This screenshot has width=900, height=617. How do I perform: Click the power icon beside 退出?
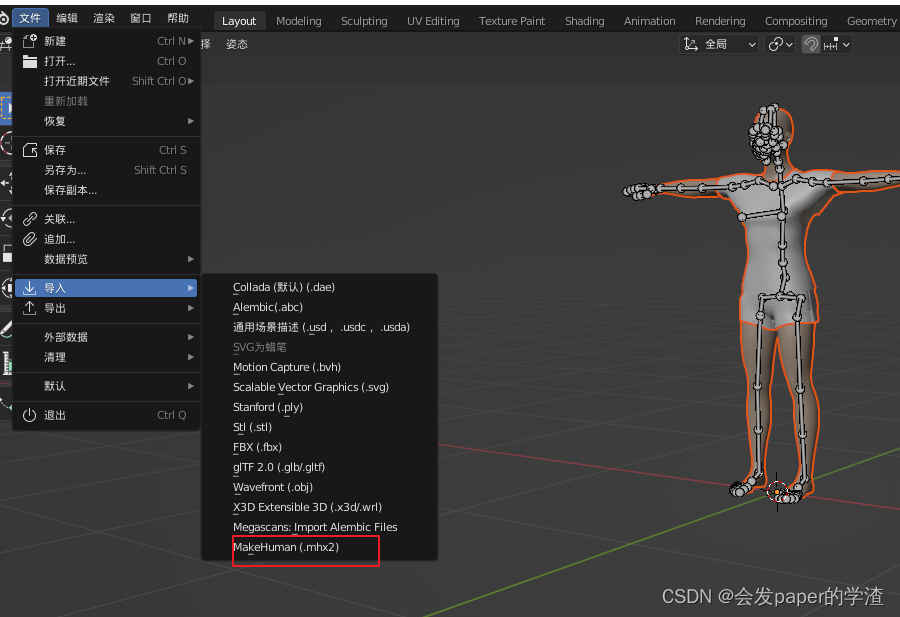click(30, 415)
